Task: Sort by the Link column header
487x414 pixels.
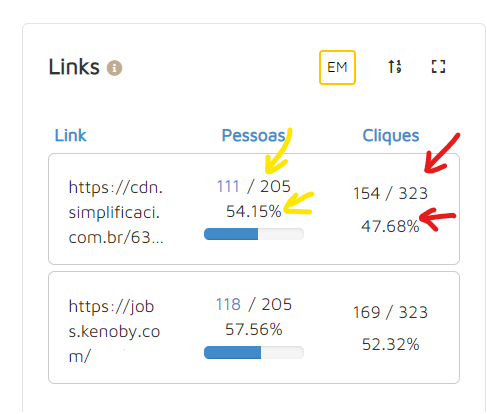Action: point(70,135)
